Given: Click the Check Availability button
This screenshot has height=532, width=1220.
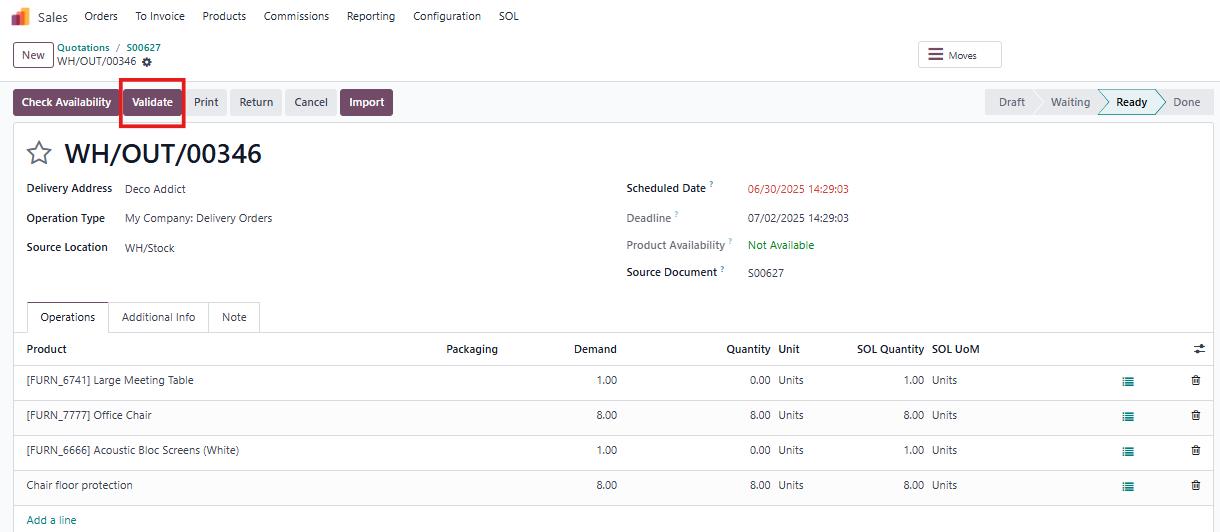Looking at the screenshot, I should coord(66,102).
